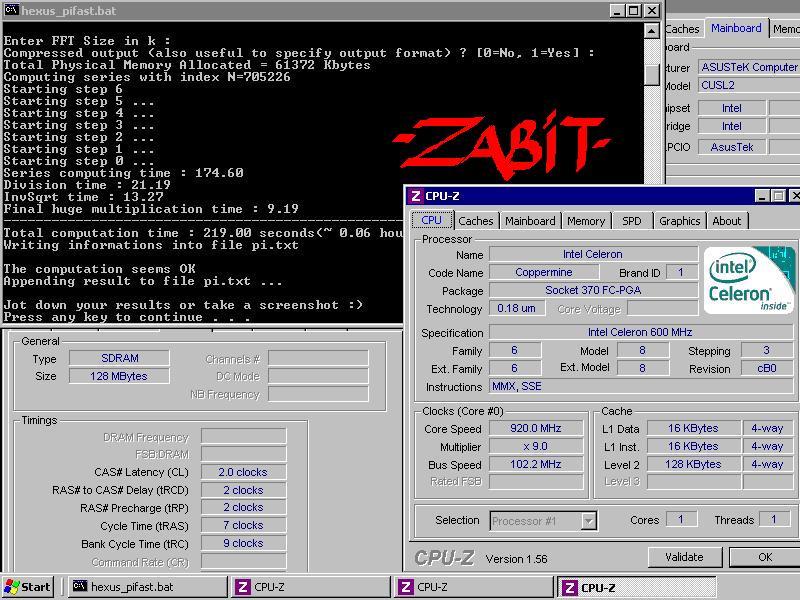The width and height of the screenshot is (800, 600).
Task: Click the 7 clocks tRAS value
Action: [x=243, y=525]
